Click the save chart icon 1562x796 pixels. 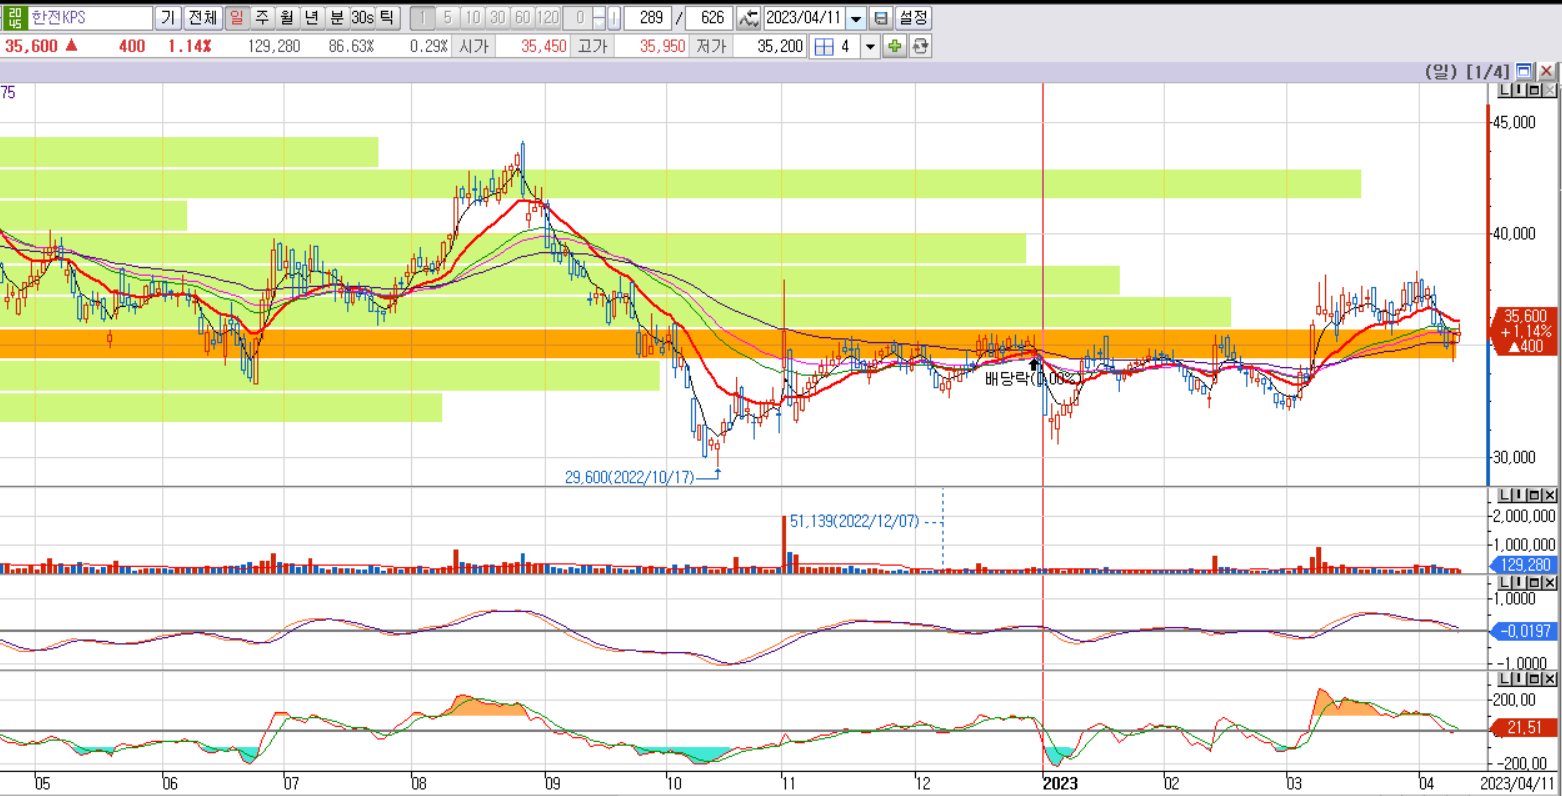[880, 18]
